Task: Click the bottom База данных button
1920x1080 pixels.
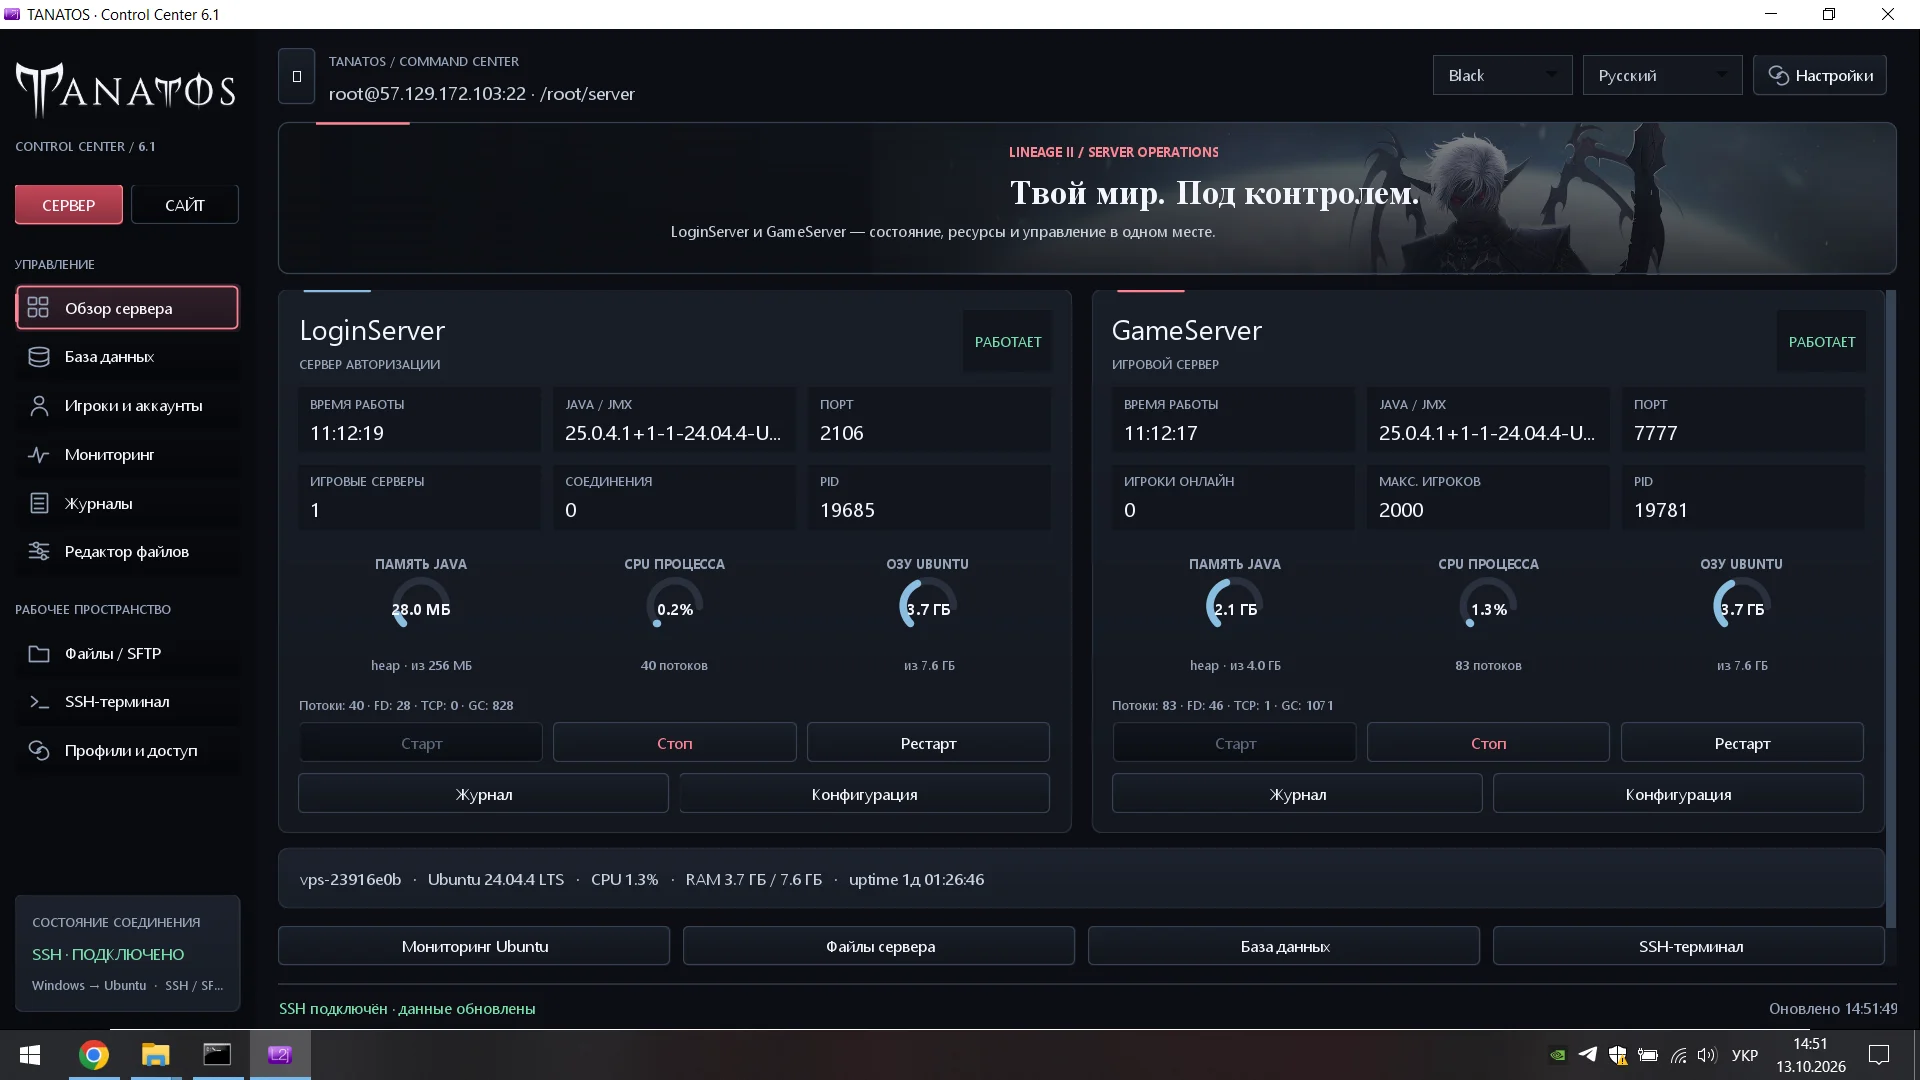Action: pyautogui.click(x=1284, y=946)
